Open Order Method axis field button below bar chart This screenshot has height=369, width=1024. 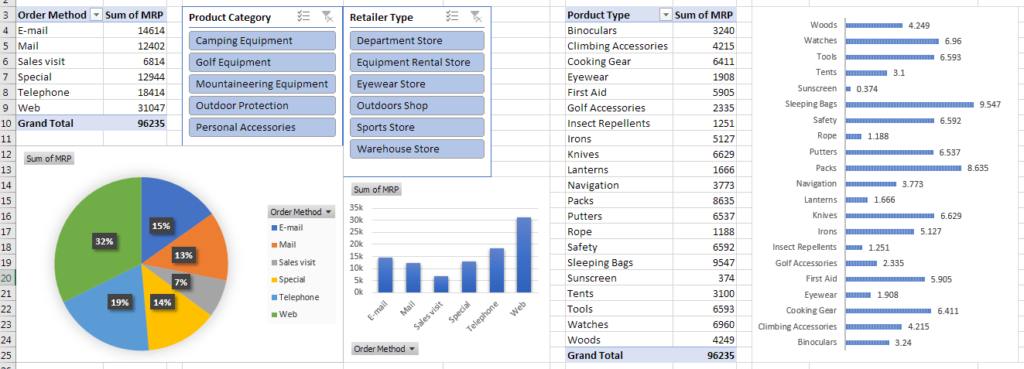[x=385, y=349]
